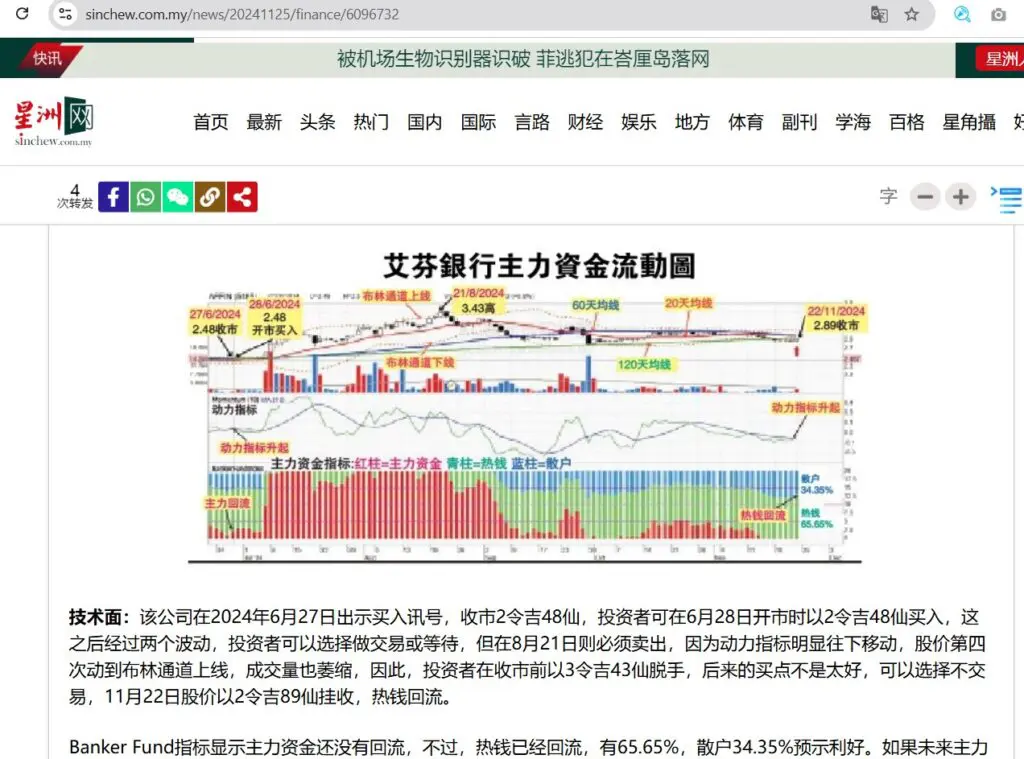Viewport: 1024px width, 759px height.
Task: Open the Google Lens search icon
Action: pyautogui.click(x=962, y=14)
